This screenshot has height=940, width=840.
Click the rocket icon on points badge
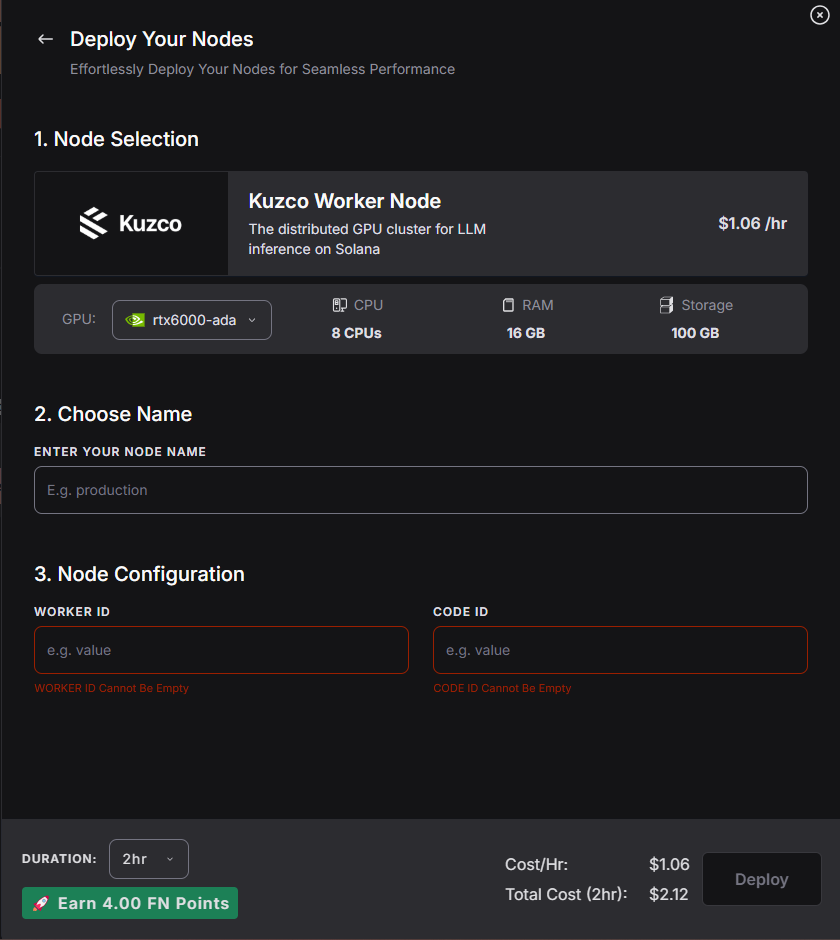tap(41, 903)
